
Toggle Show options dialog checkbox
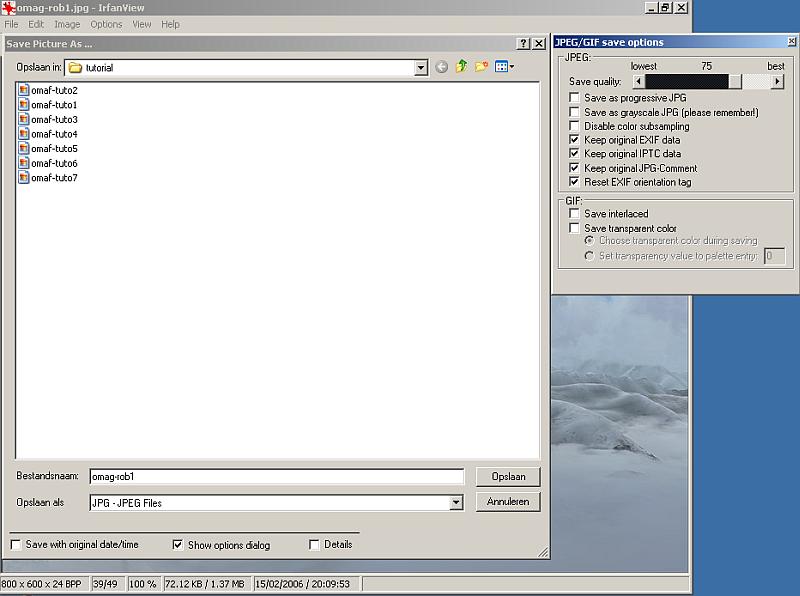(x=178, y=545)
